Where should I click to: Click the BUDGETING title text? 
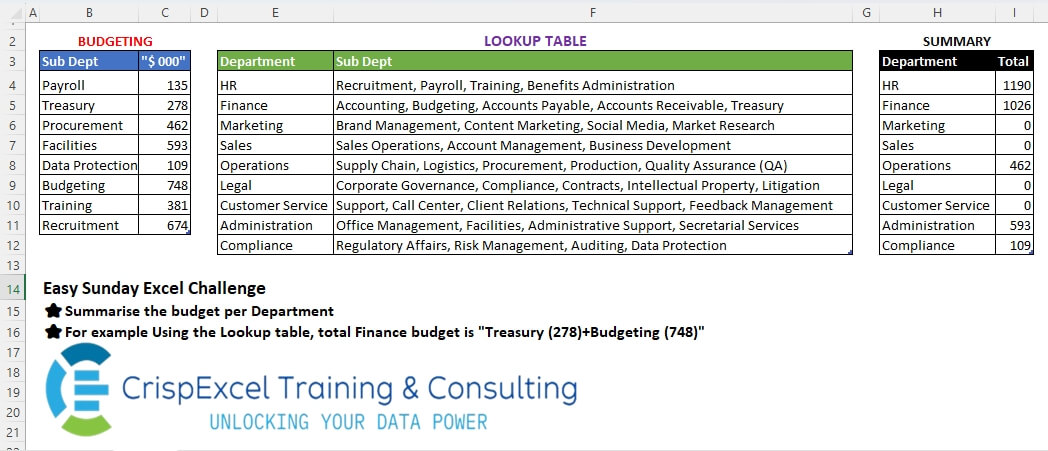point(115,41)
